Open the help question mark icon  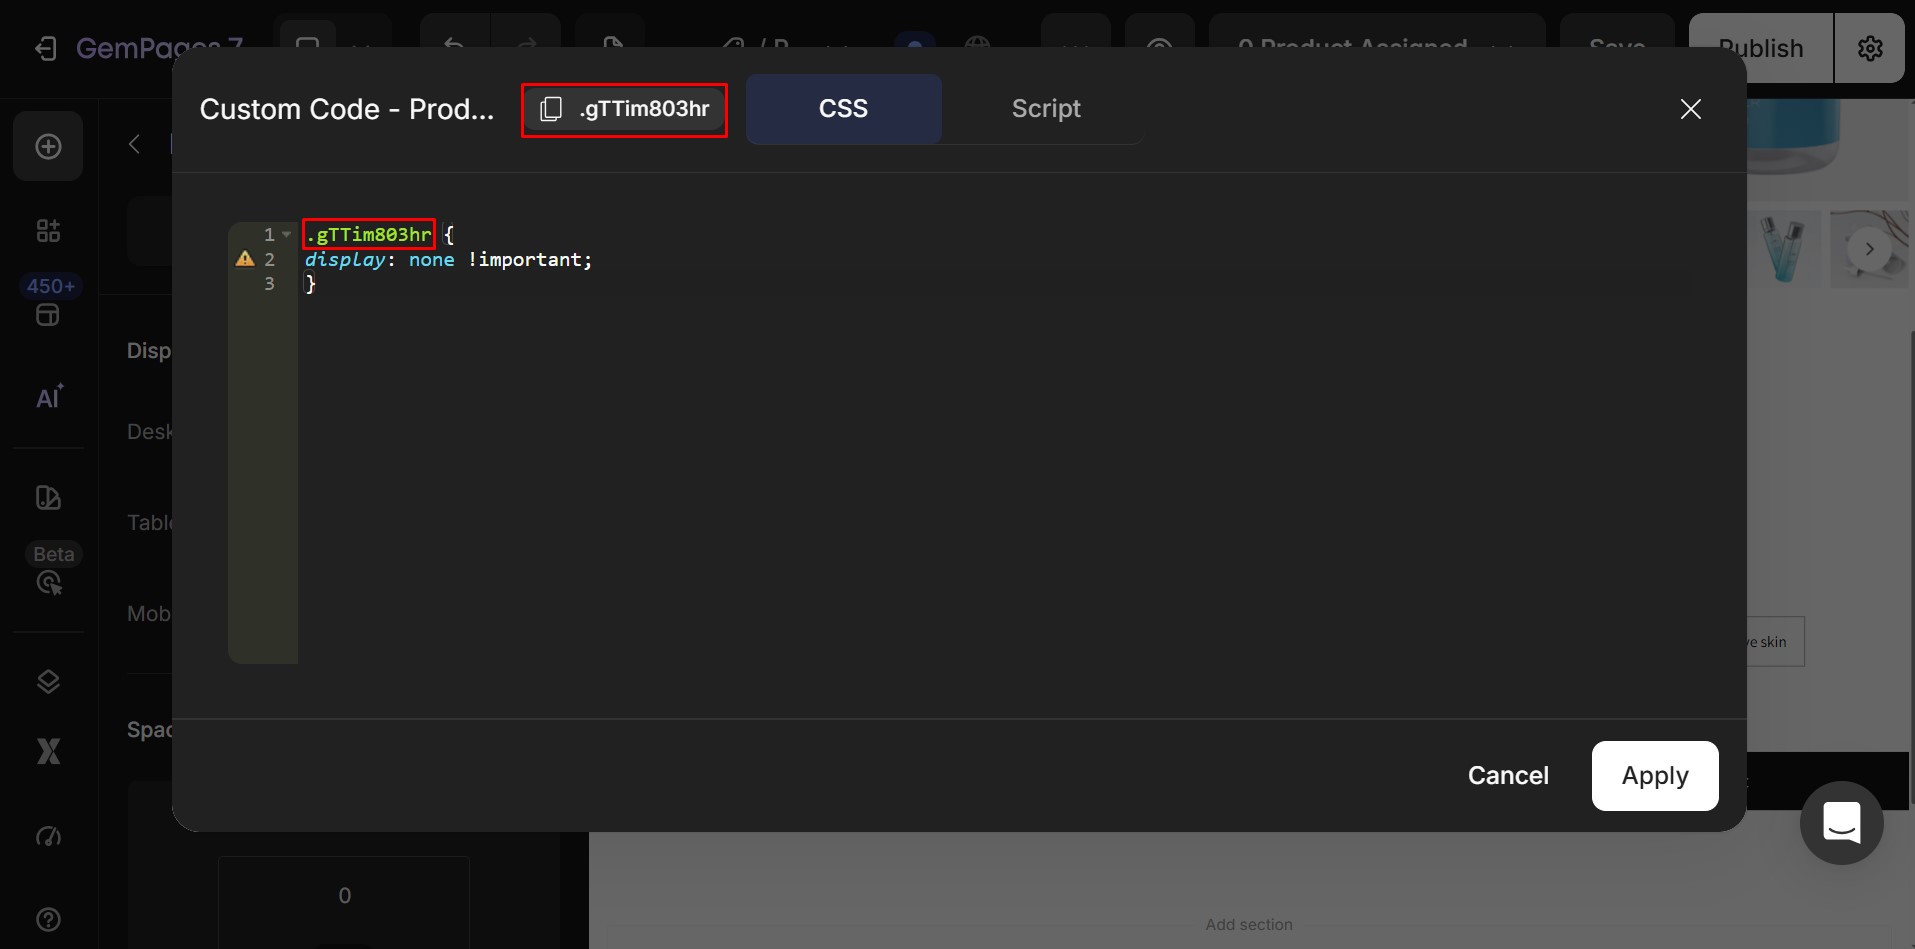point(48,919)
